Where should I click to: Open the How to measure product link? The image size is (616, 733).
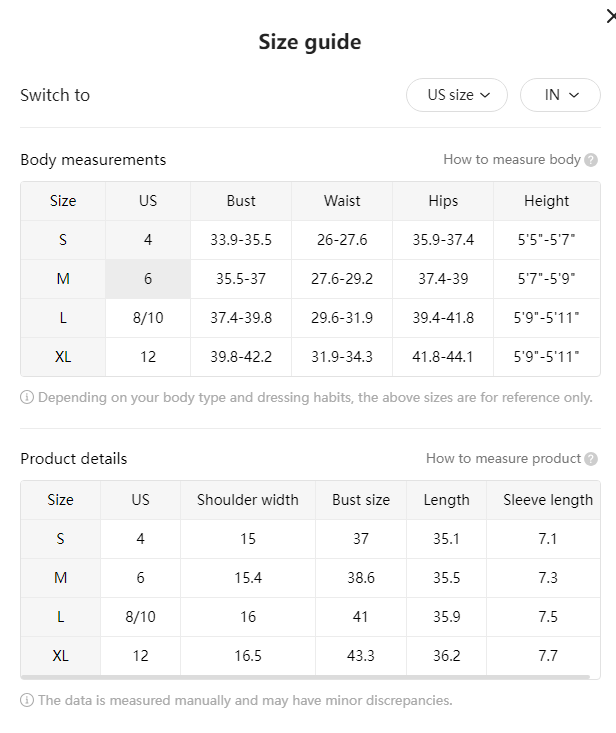coord(503,459)
